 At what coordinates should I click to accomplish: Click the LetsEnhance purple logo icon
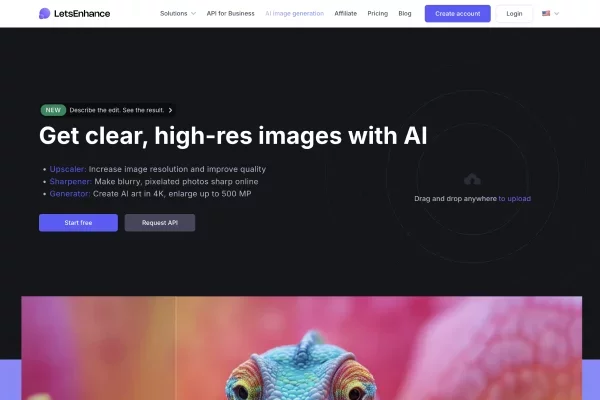coord(44,13)
